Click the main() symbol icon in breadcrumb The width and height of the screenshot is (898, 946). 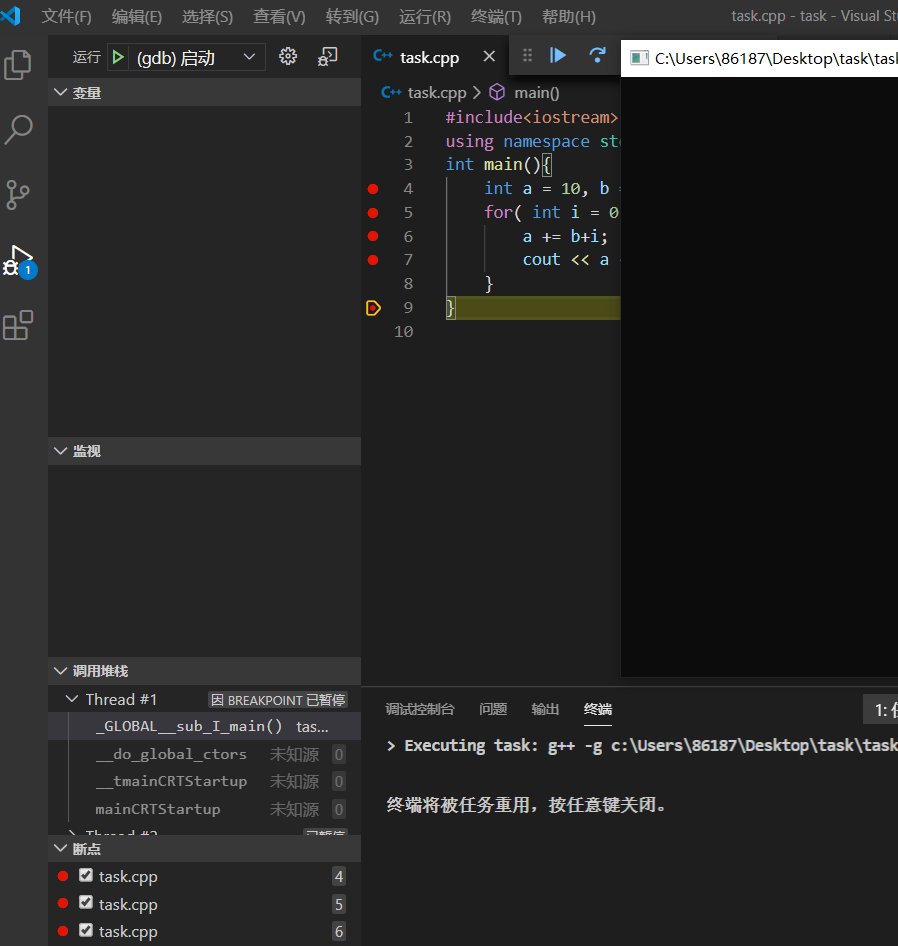pyautogui.click(x=497, y=92)
